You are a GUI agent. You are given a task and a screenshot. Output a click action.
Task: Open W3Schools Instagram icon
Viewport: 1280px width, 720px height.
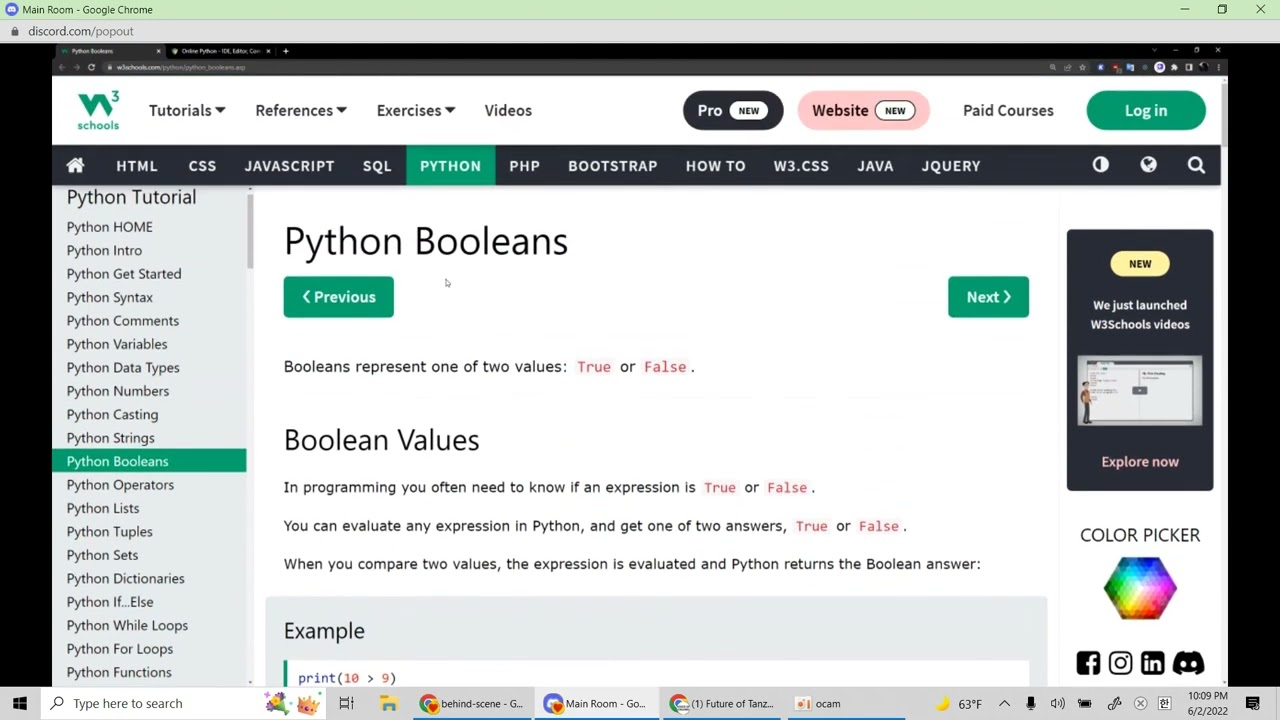click(1120, 663)
